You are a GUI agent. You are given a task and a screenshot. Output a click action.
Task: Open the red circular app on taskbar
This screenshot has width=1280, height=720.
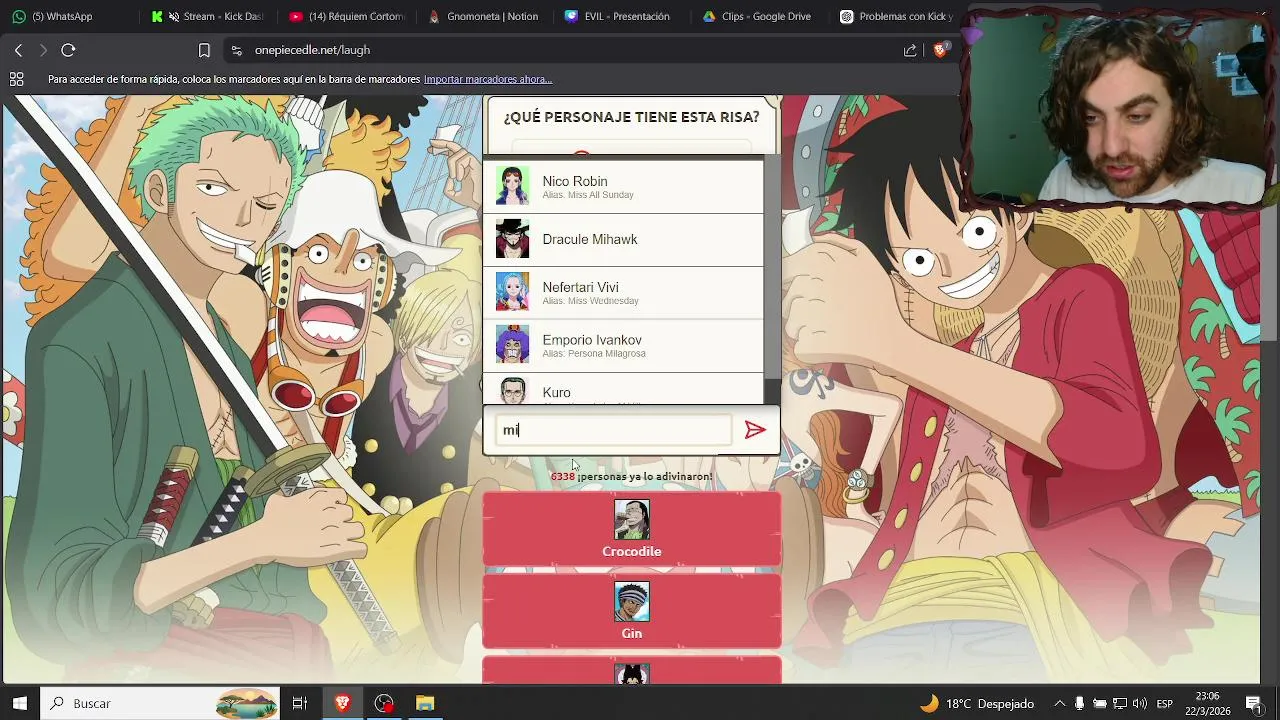[x=384, y=703]
